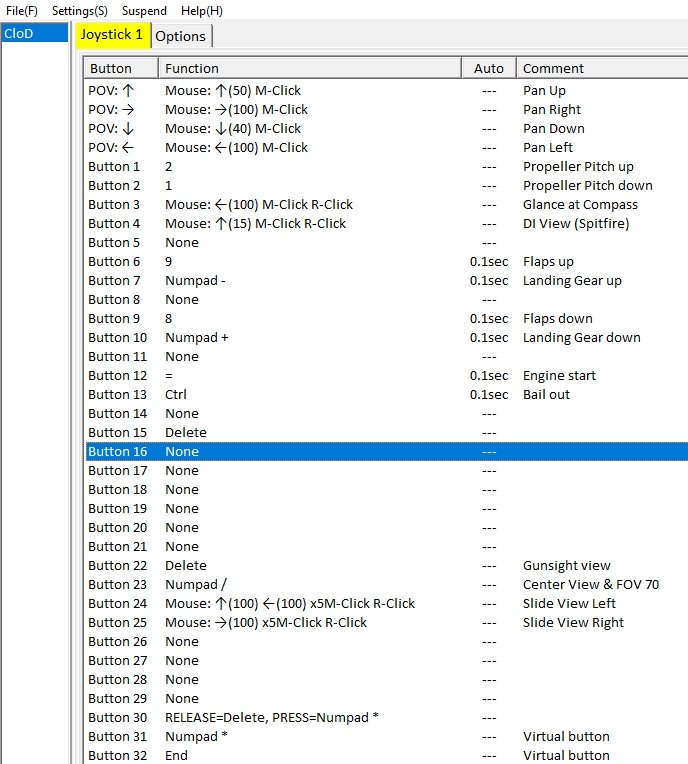Select the Button 7 row
Screen dimensions: 688x764
[387, 281]
